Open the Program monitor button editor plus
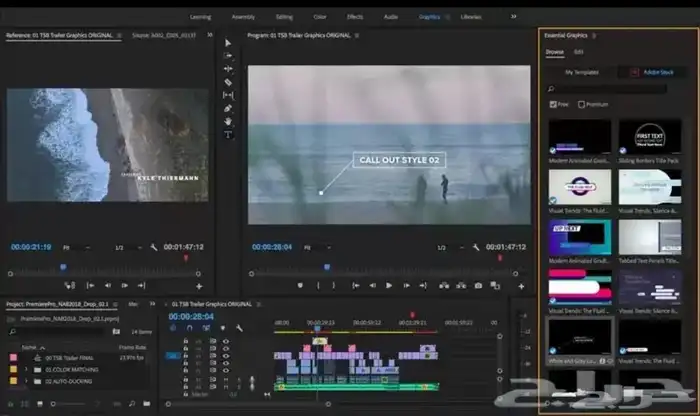700x416 pixels. pyautogui.click(x=521, y=286)
